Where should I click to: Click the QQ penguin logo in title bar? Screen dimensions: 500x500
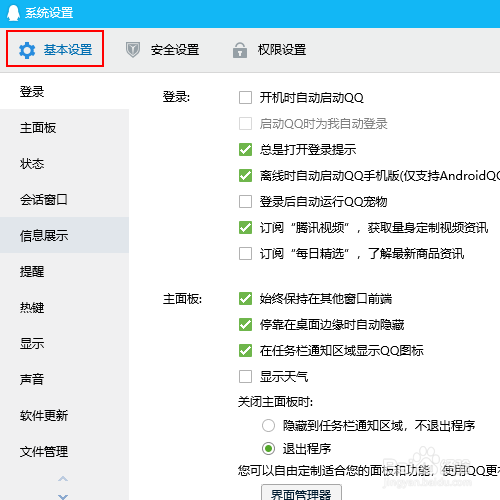(x=13, y=13)
